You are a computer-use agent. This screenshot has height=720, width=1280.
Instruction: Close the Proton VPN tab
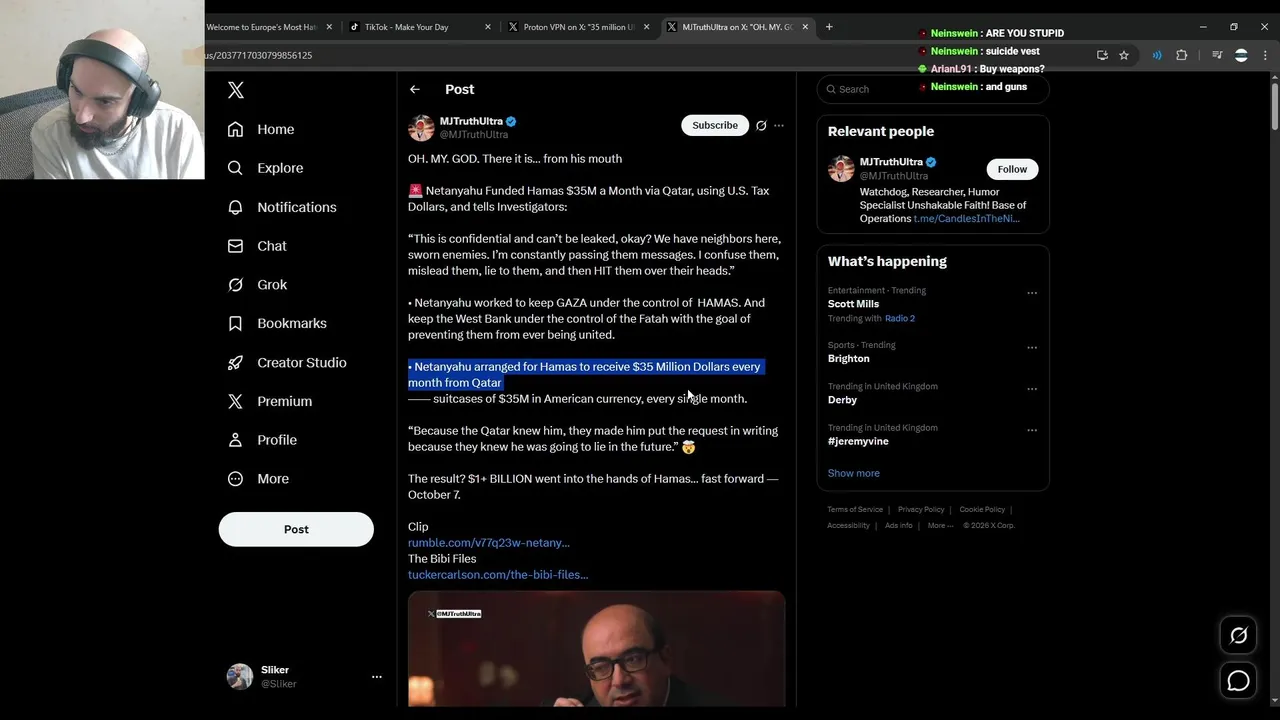tap(647, 27)
